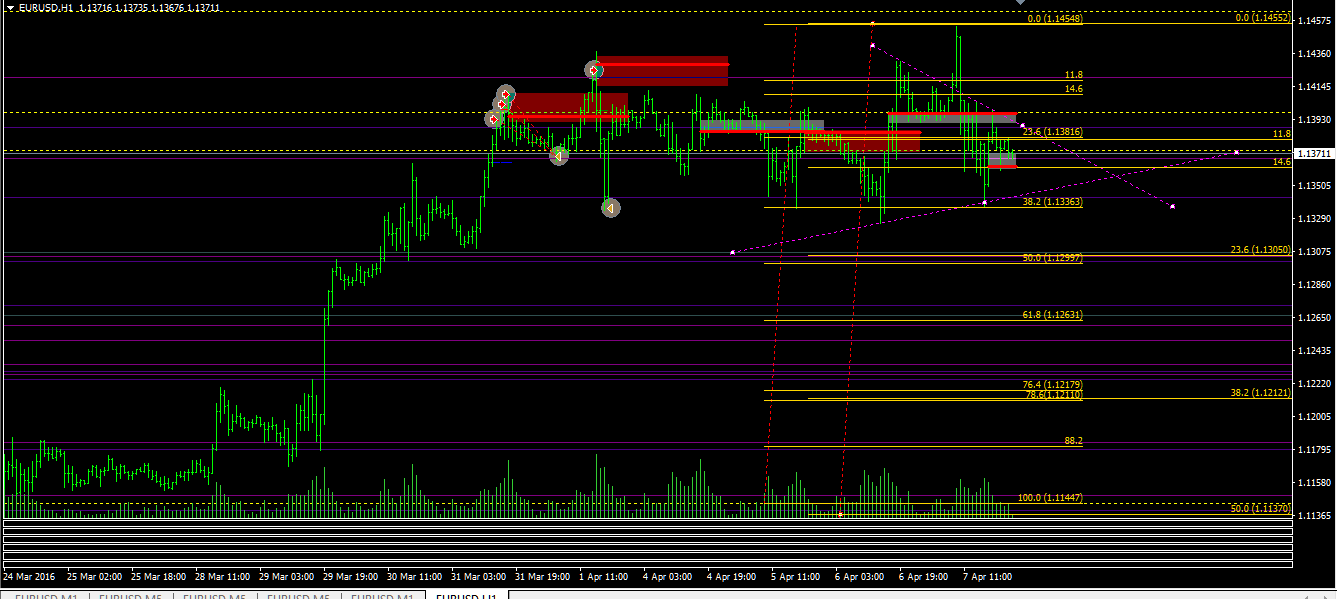Open the chart title arrow beside EURUSD,H1

click(9, 7)
